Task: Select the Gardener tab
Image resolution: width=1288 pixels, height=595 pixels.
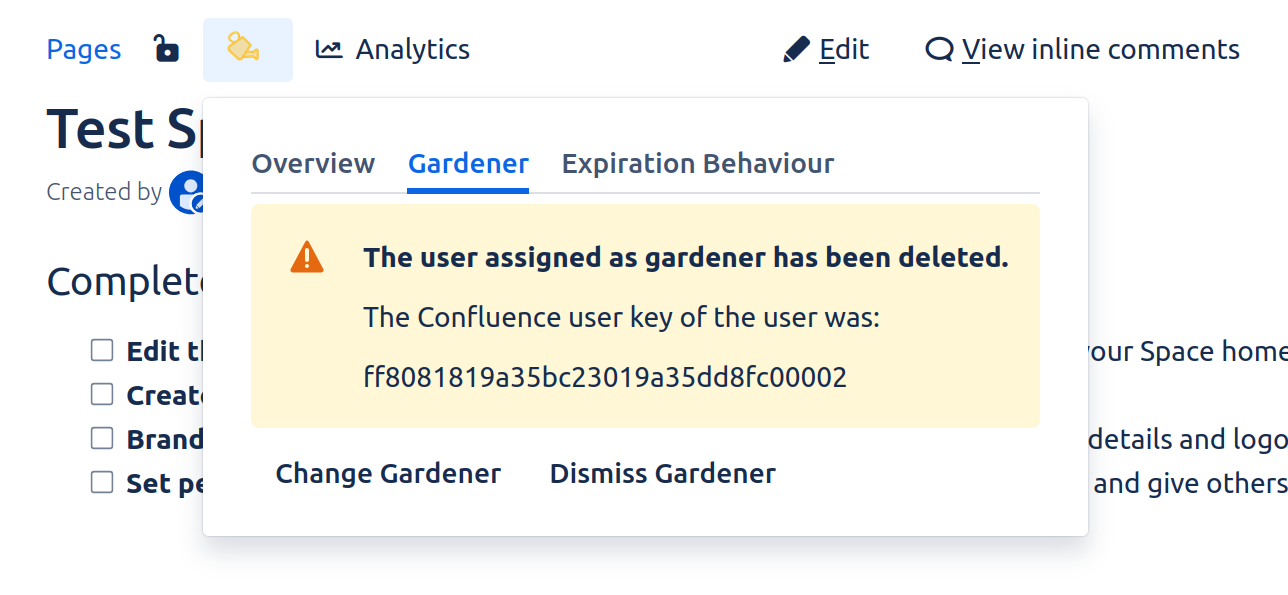Action: 468,163
